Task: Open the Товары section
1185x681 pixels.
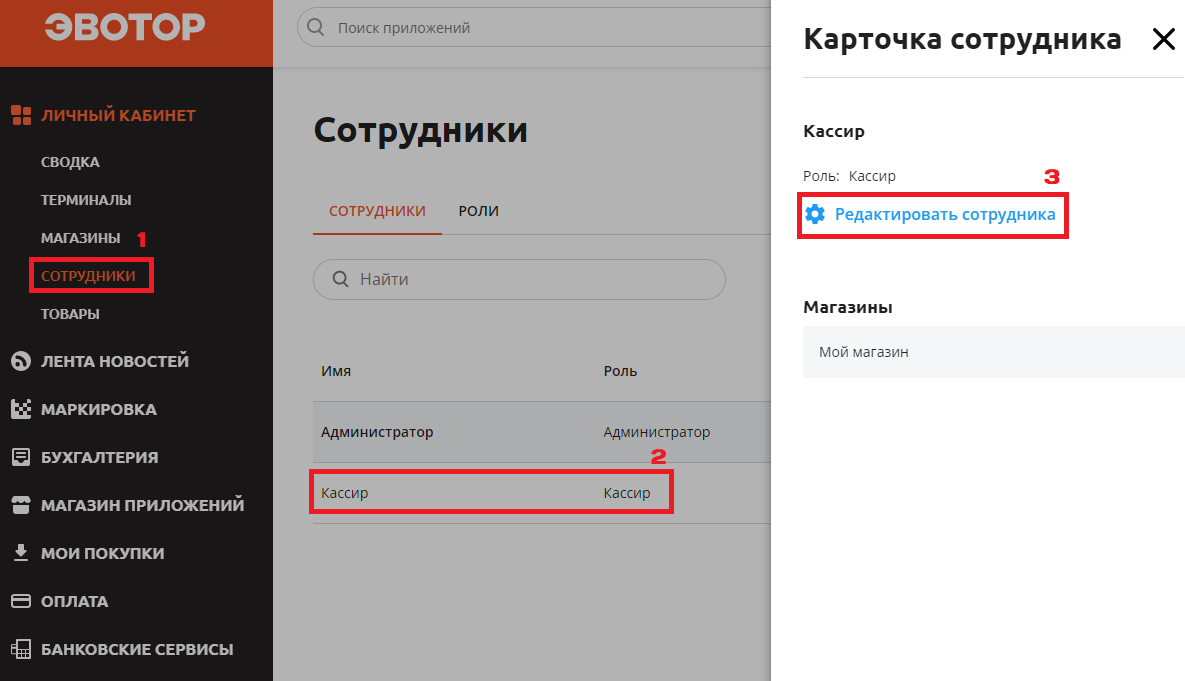Action: [70, 313]
